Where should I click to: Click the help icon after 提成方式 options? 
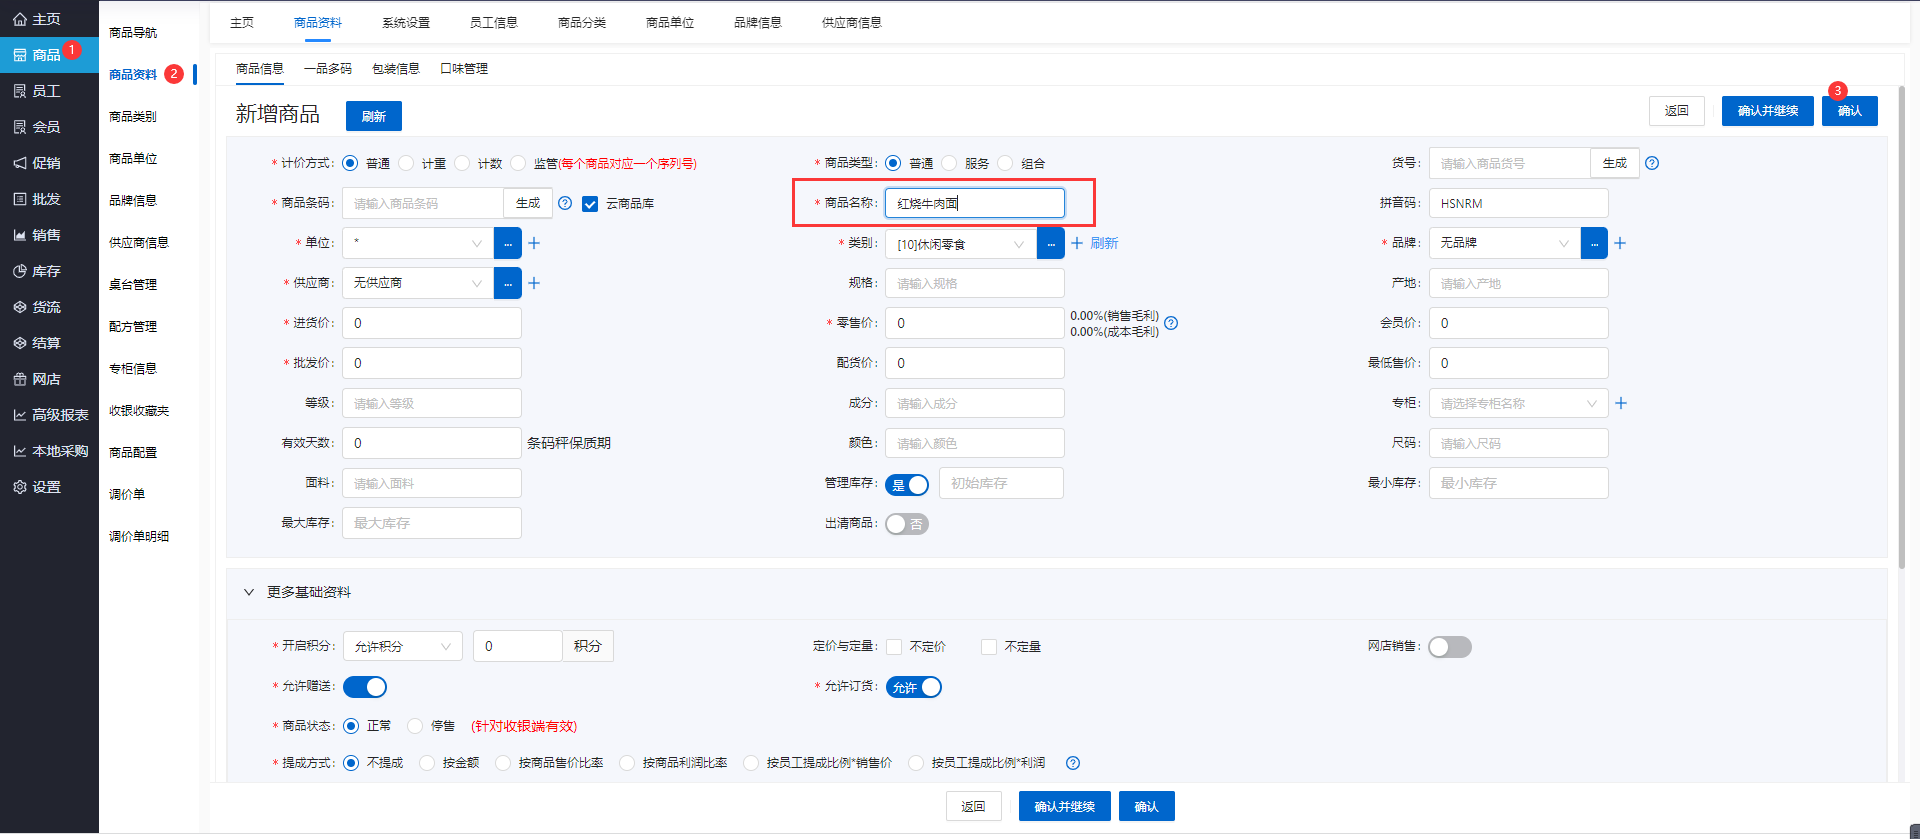coord(1073,763)
